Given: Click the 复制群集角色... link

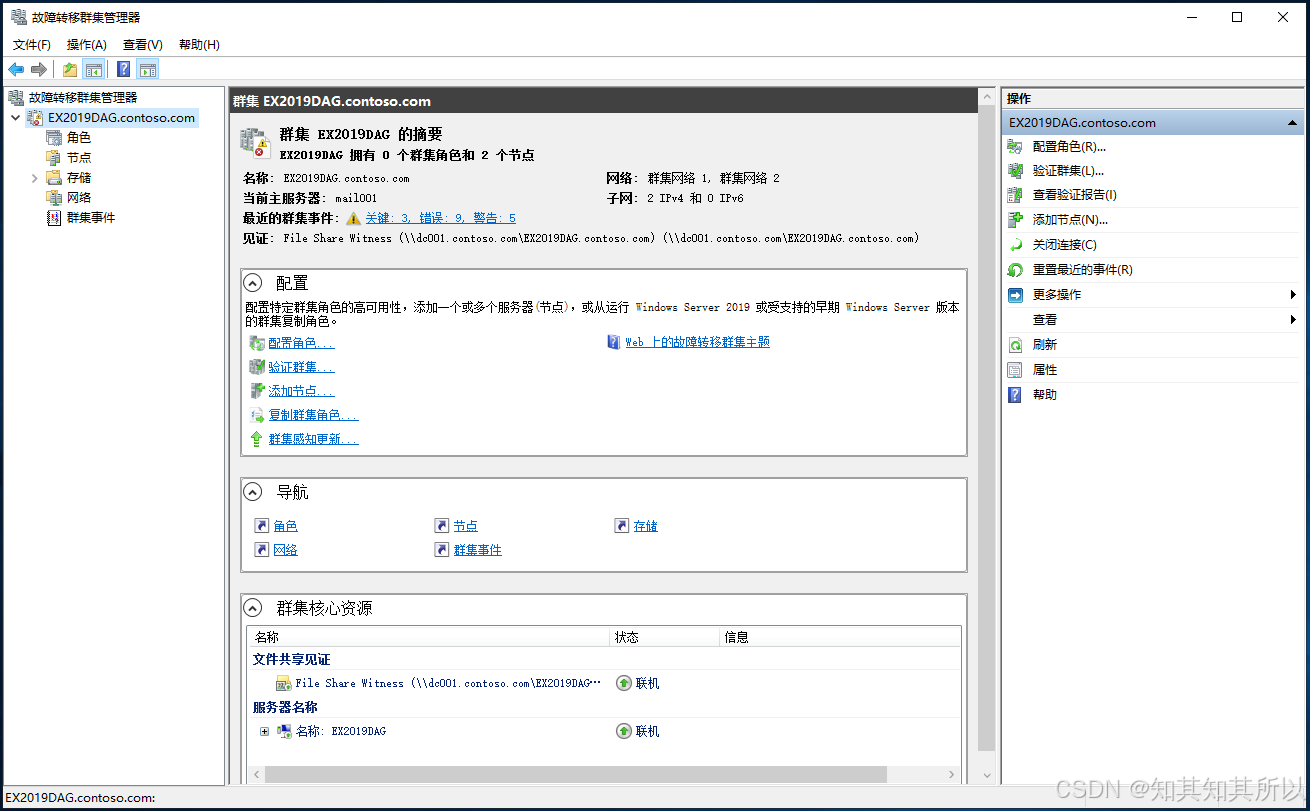Looking at the screenshot, I should tap(313, 415).
